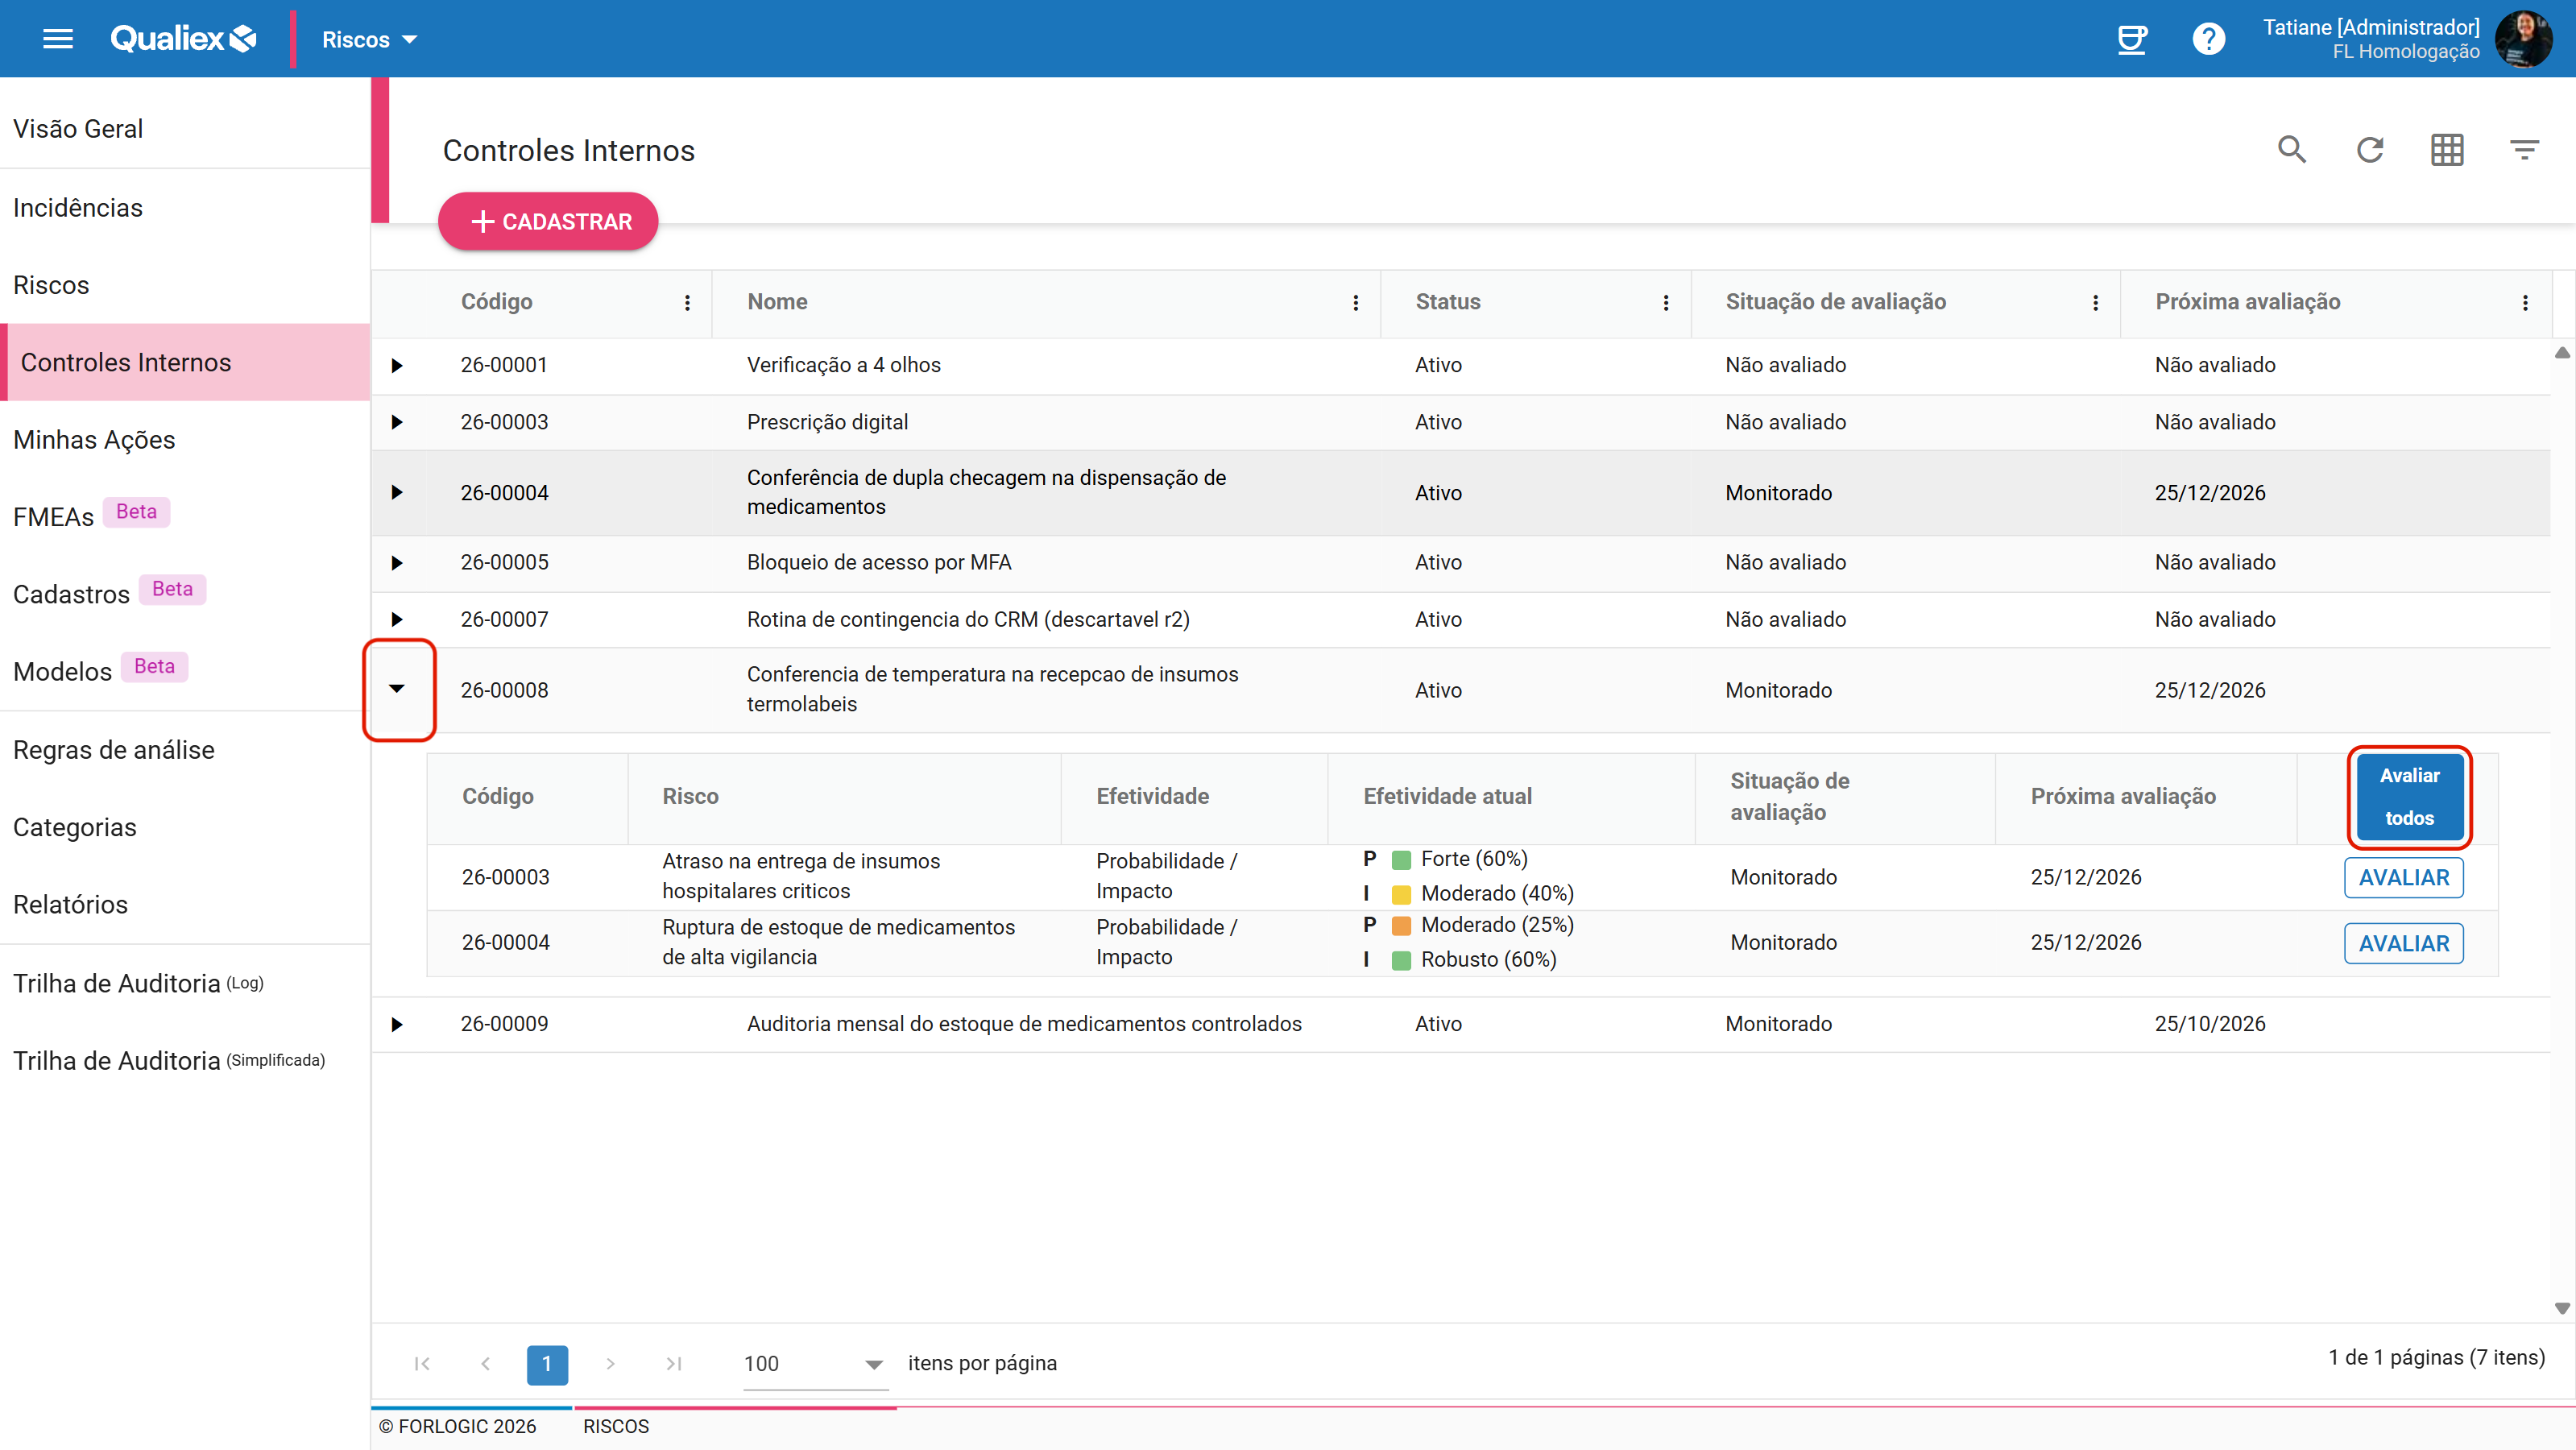This screenshot has height=1450, width=2576.
Task: Open search in Controles Internos
Action: (x=2292, y=150)
